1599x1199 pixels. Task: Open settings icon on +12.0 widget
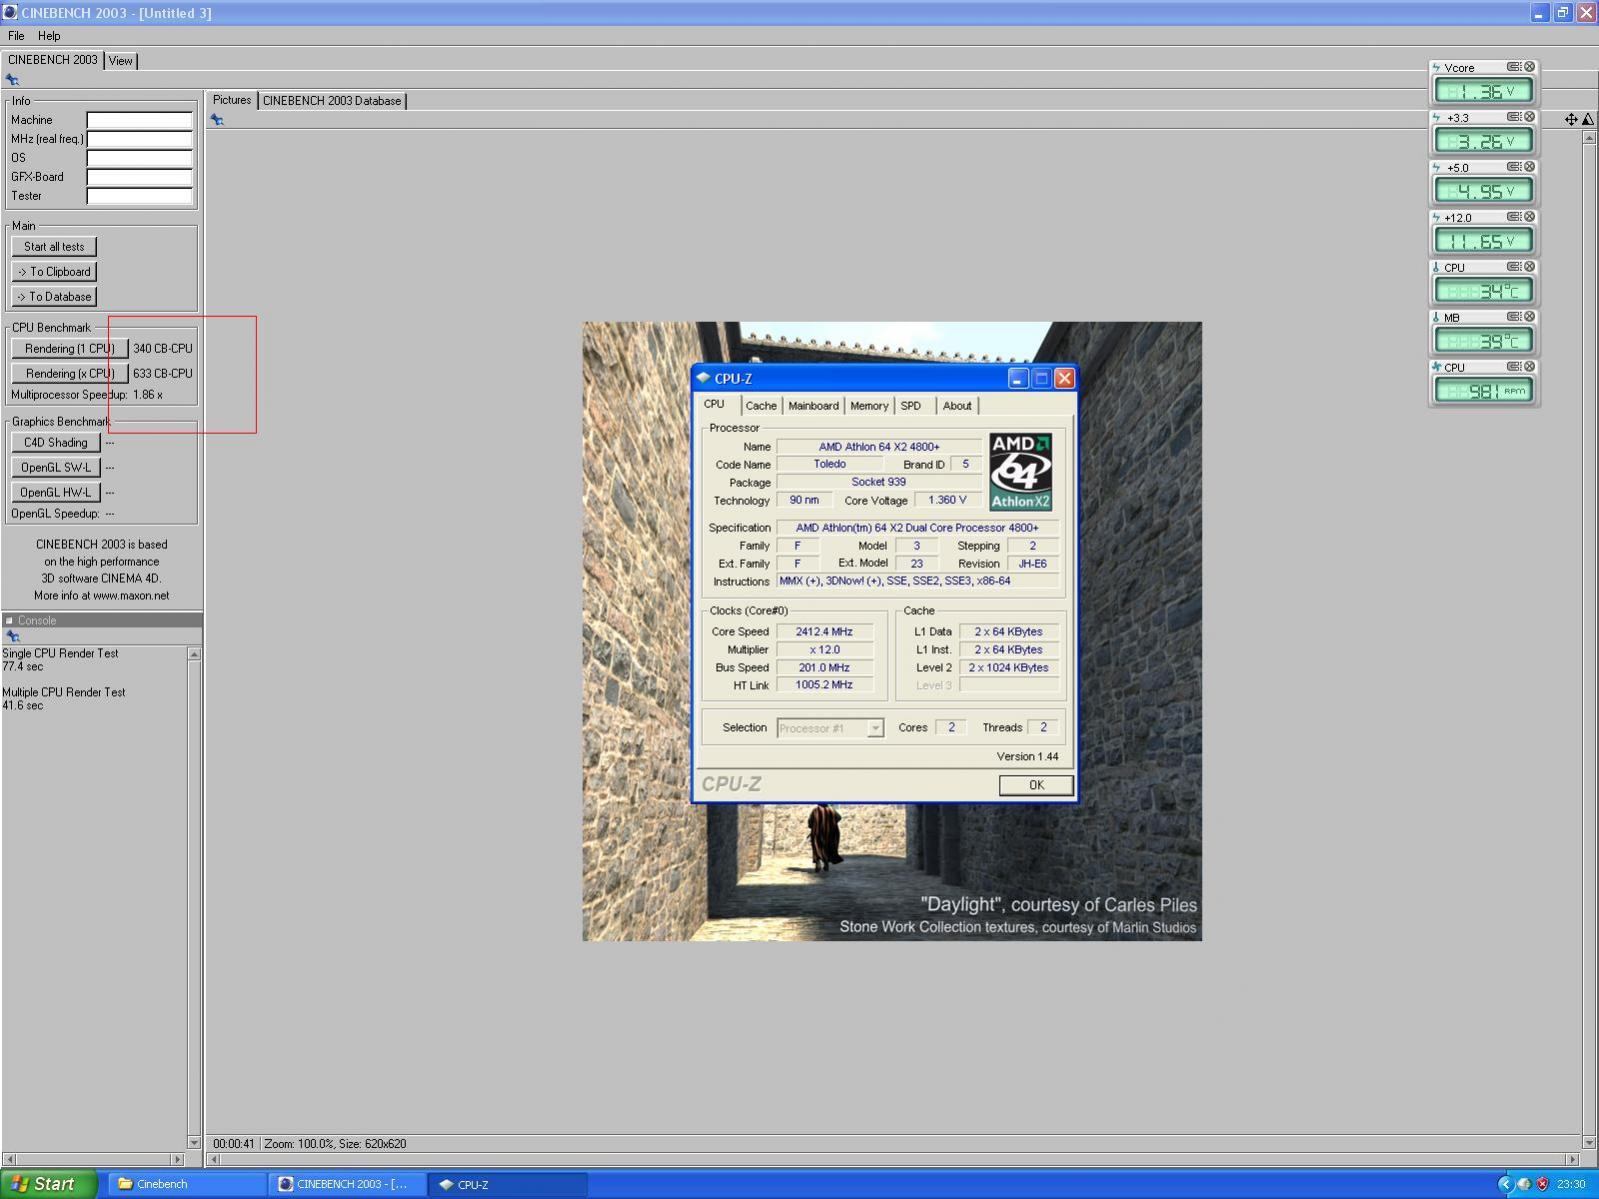1514,217
